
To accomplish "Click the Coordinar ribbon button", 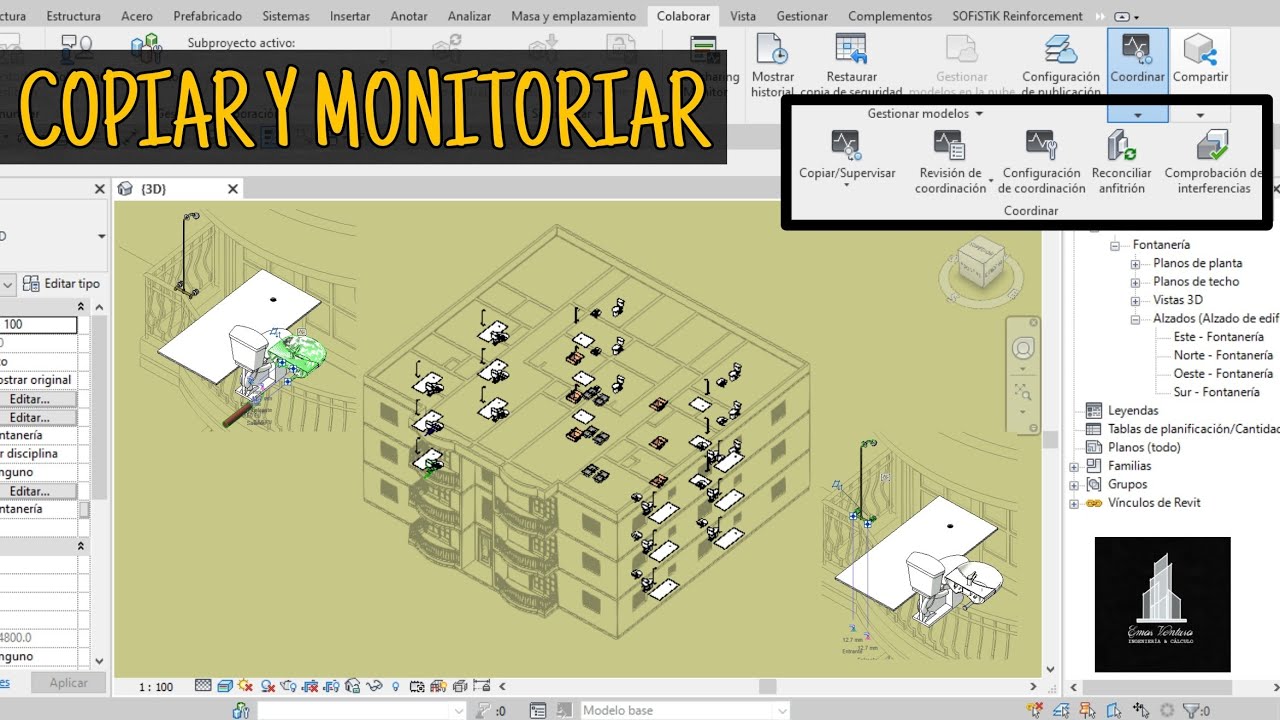I will (x=1137, y=60).
